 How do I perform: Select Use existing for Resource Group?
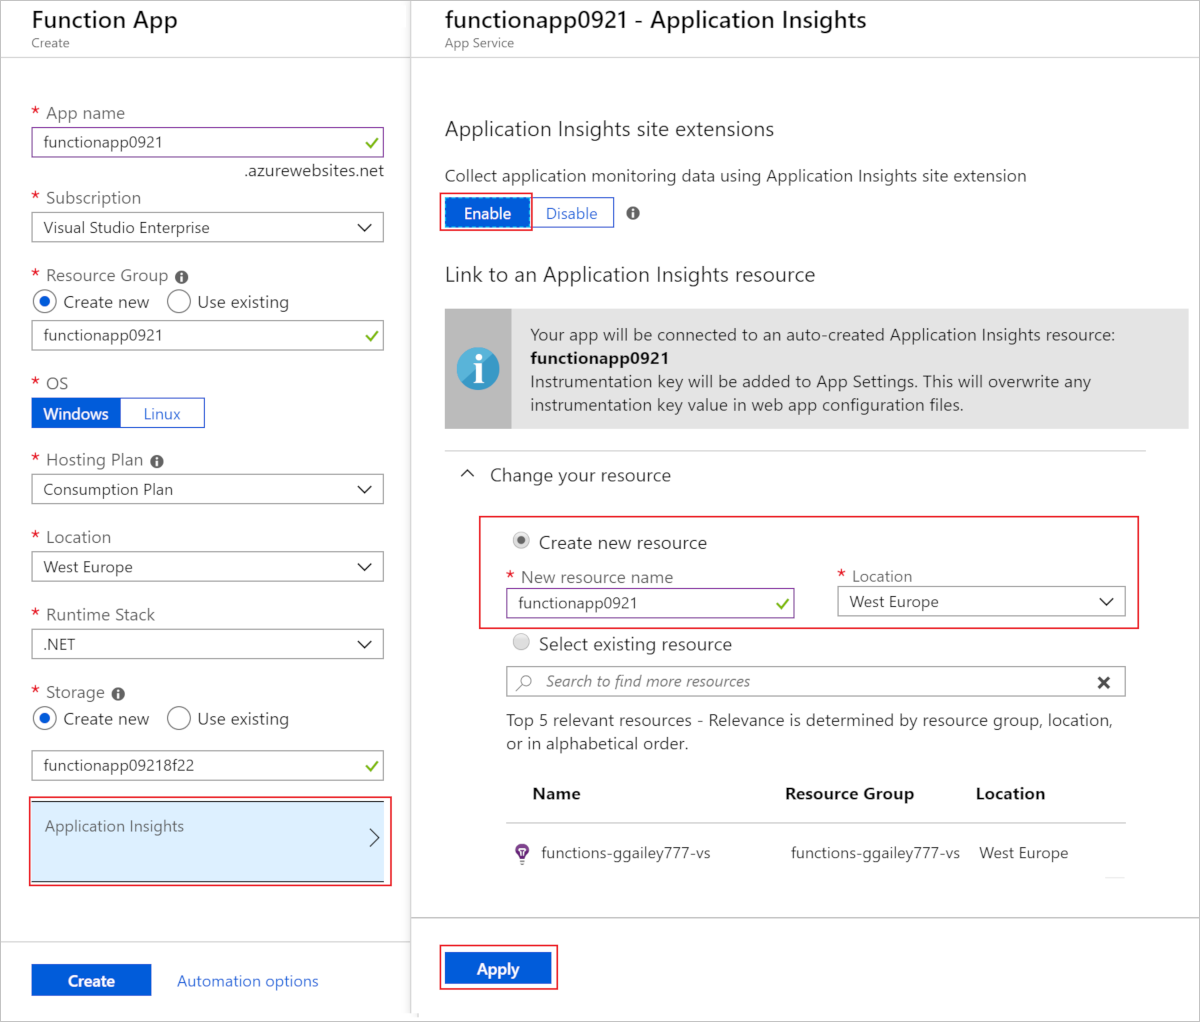179,301
